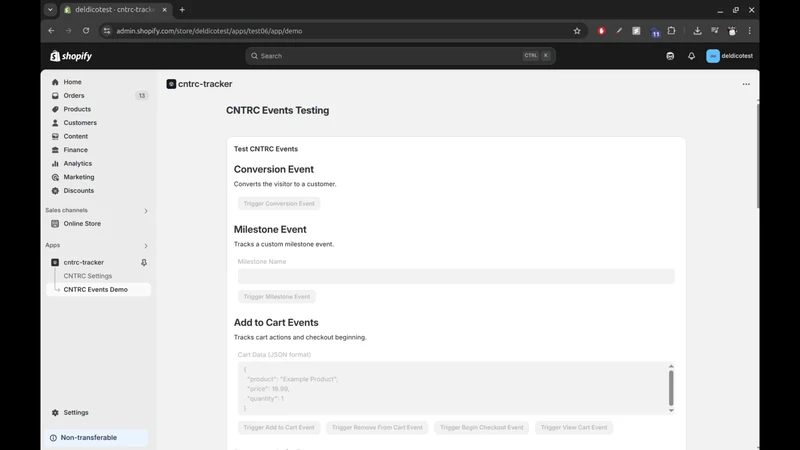Open Chrome three-dot menu
800x450 pixels.
(x=749, y=31)
